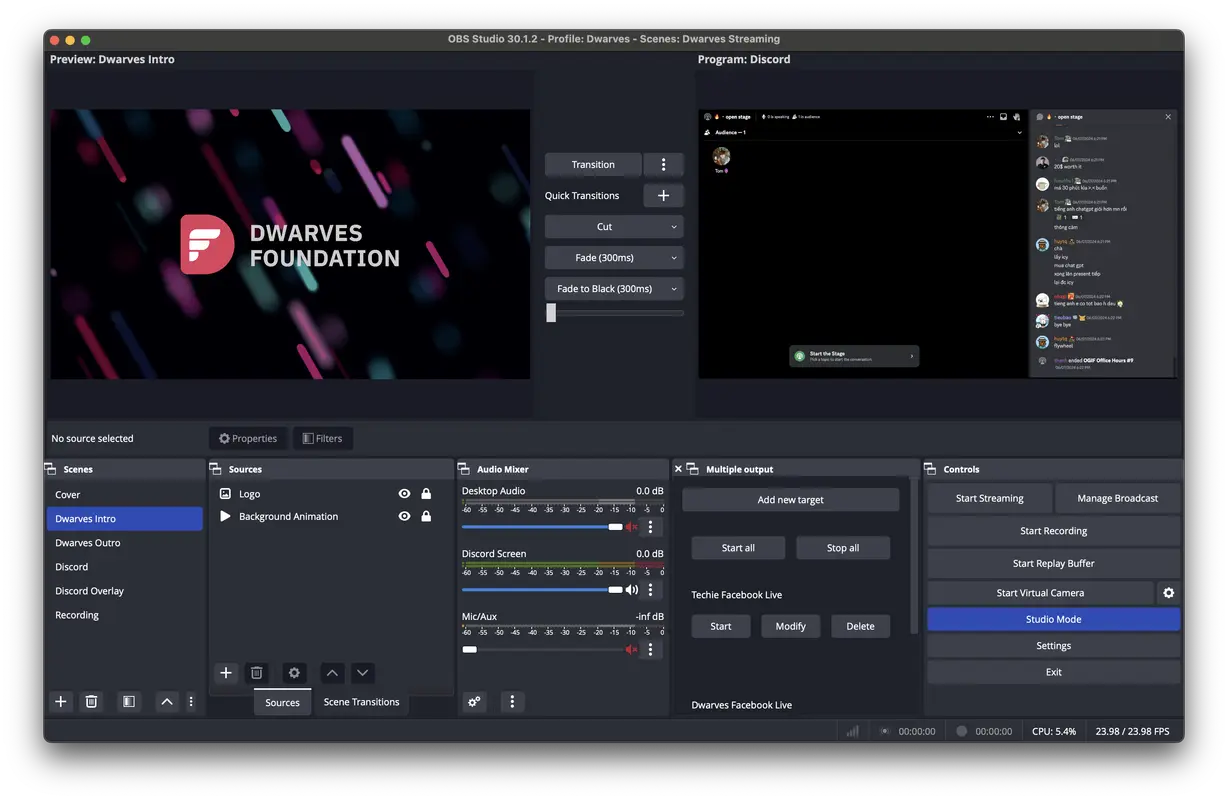
Task: Click the network signal icon in status bar
Action: pyautogui.click(x=853, y=731)
